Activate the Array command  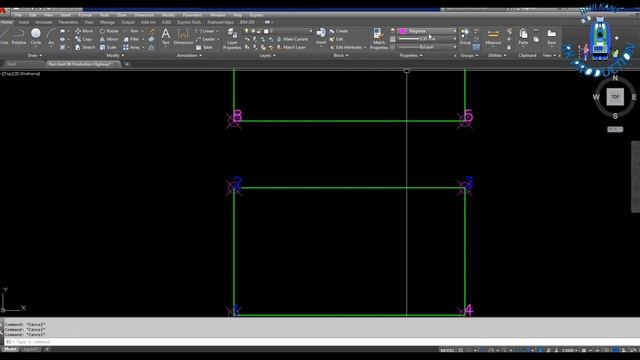[x=131, y=47]
